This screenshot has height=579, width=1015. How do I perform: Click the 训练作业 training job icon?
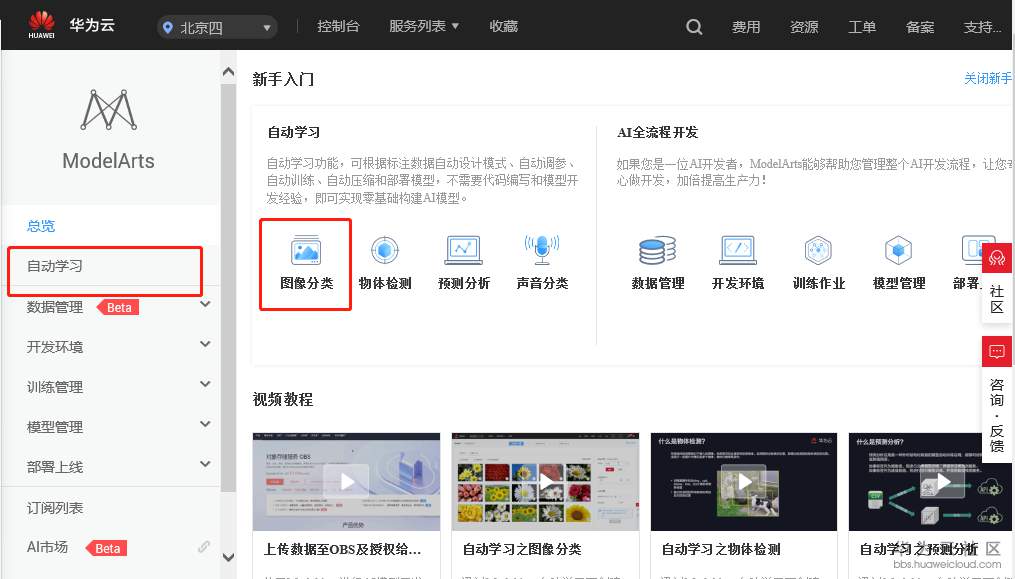[x=818, y=250]
